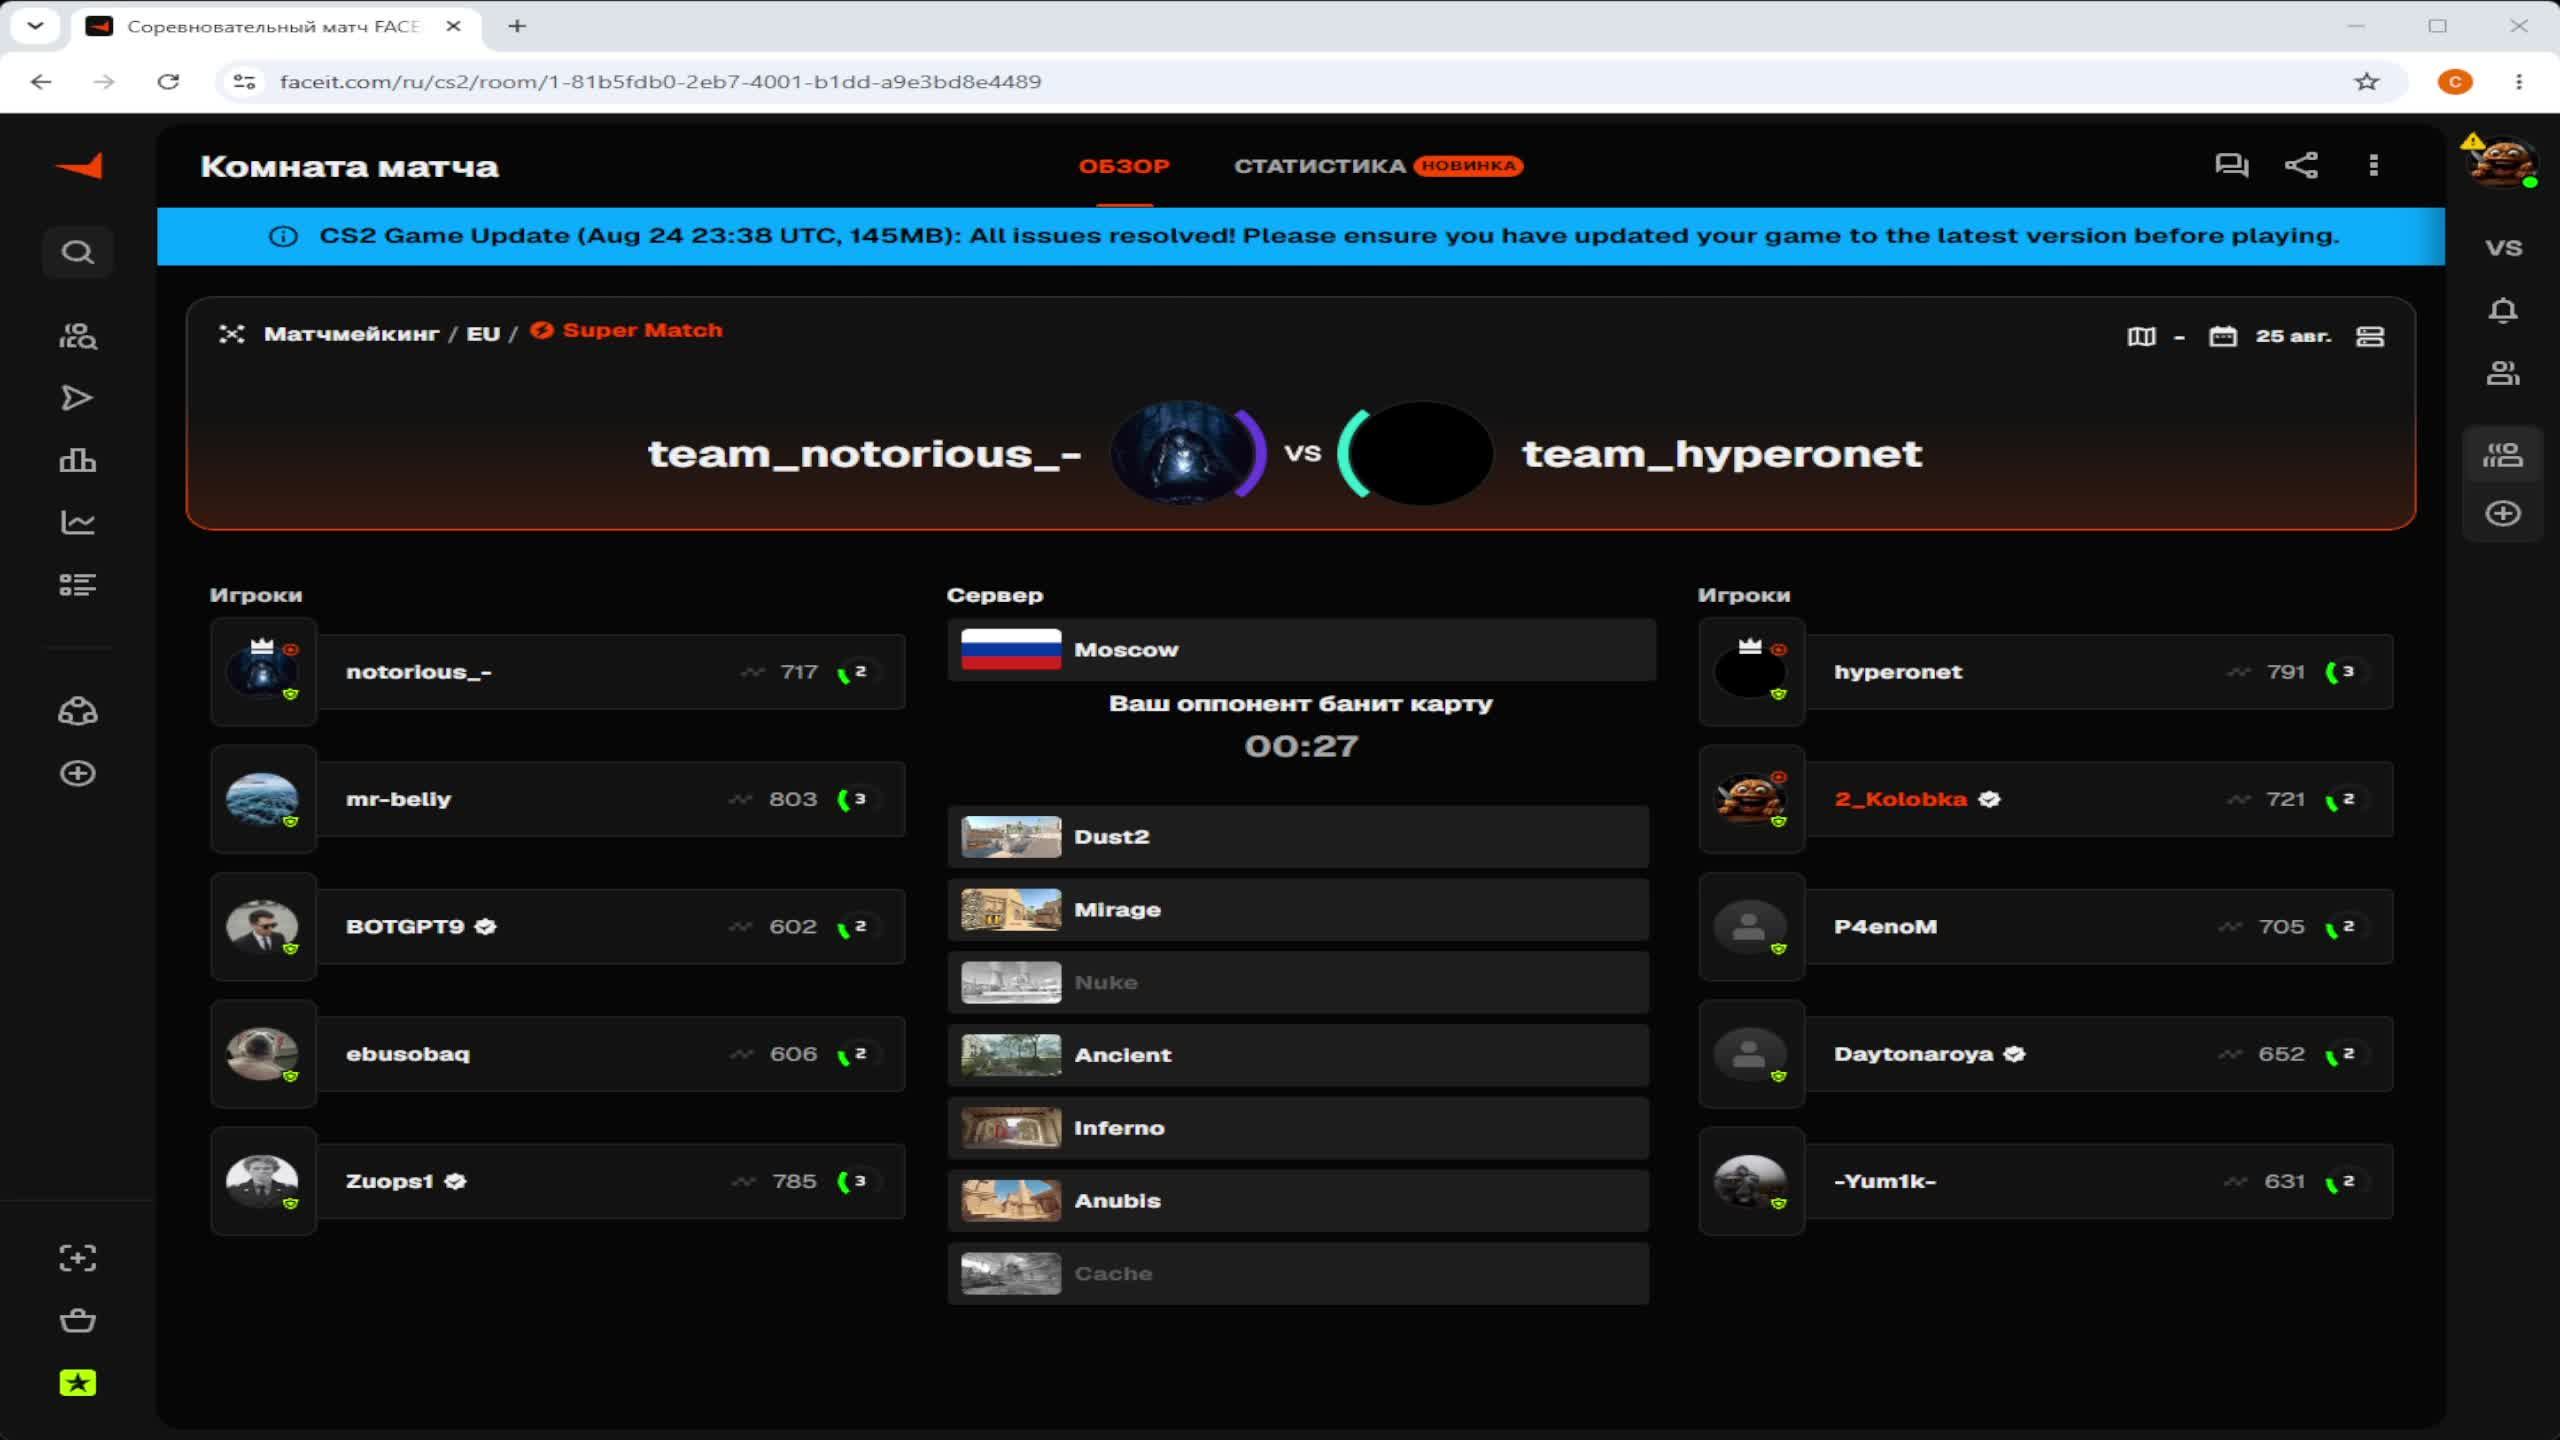
Task: Click the plus circle in right sidebar
Action: point(2503,514)
